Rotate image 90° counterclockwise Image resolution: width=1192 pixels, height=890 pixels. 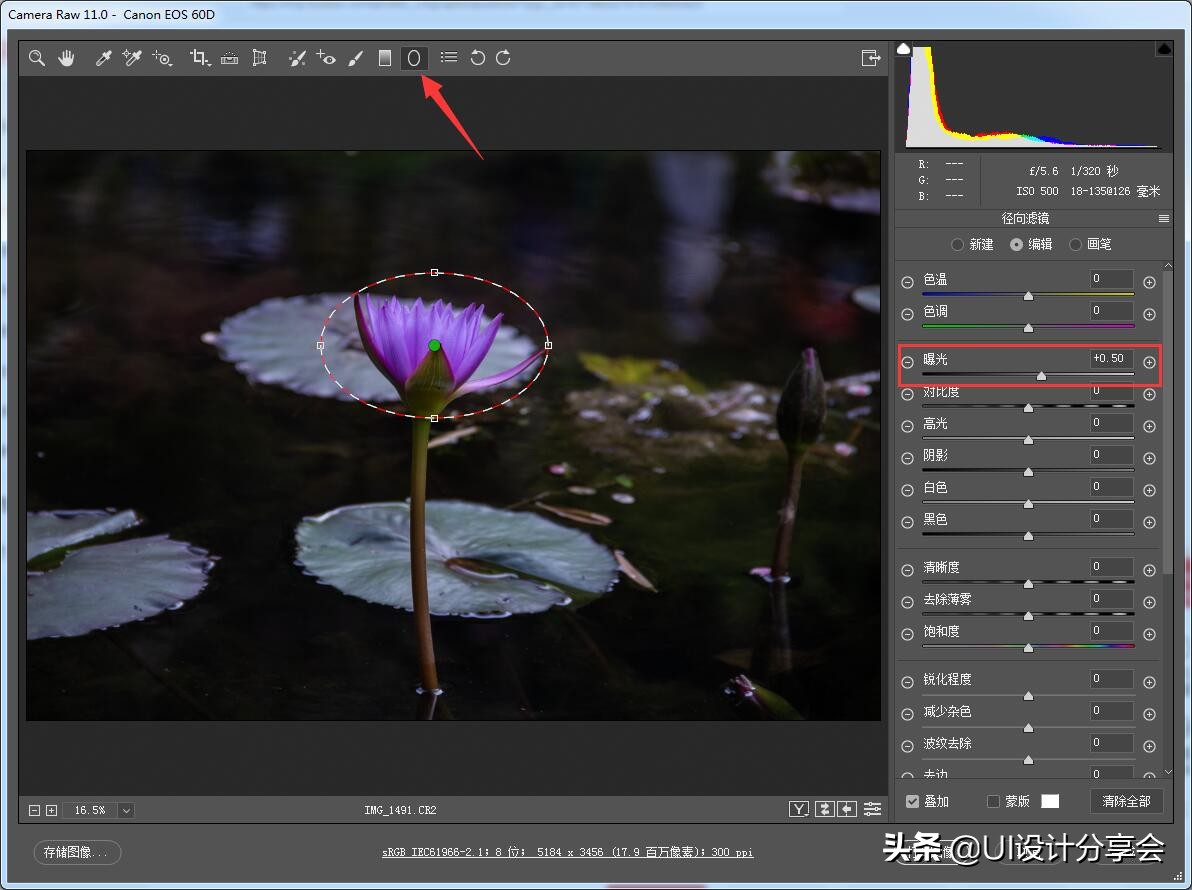pos(478,58)
